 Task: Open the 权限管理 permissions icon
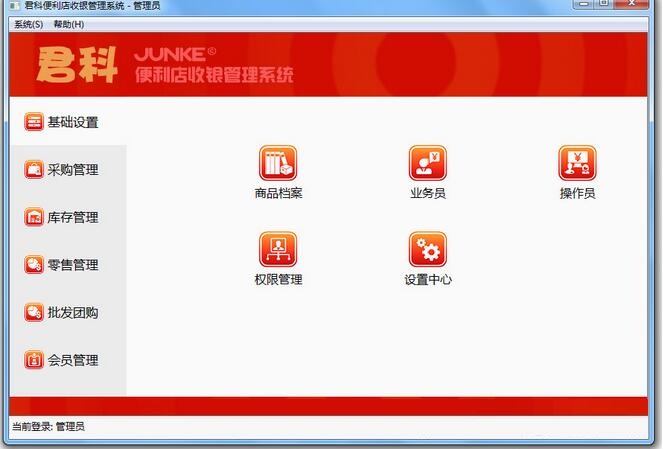pyautogui.click(x=278, y=249)
